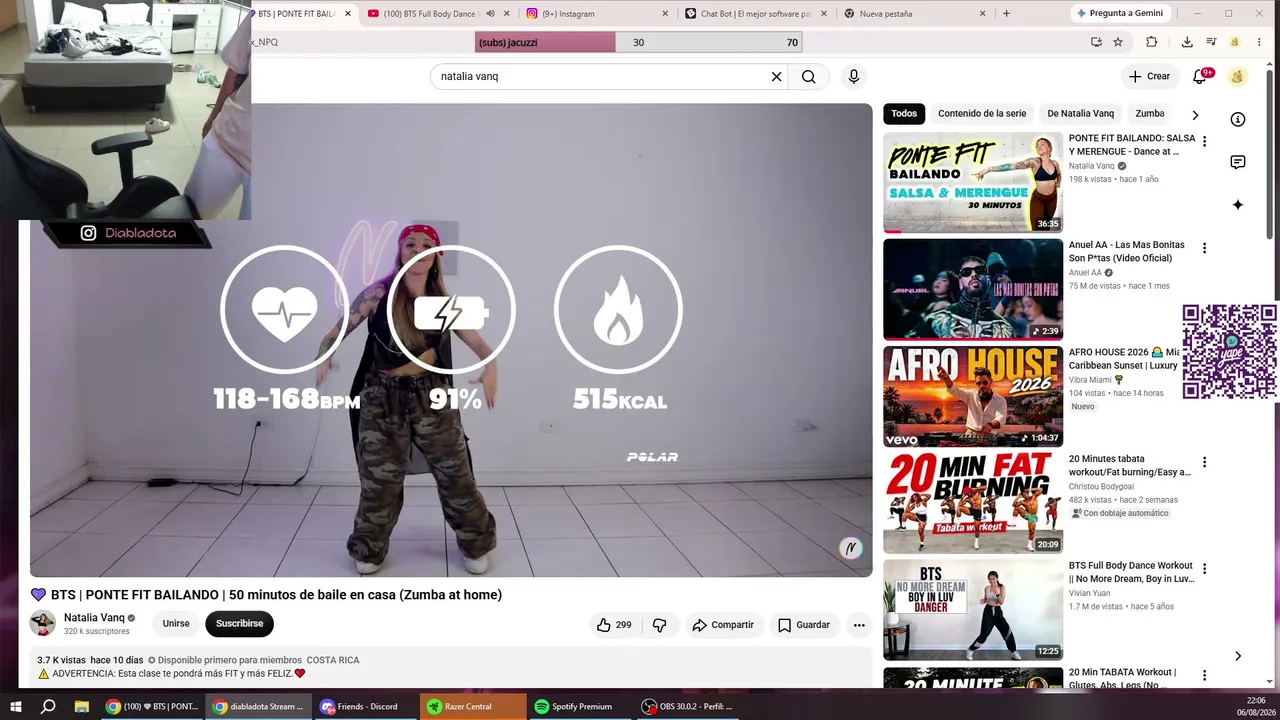Open the AFRO HOUSE 2026 thumbnail

[x=973, y=397]
